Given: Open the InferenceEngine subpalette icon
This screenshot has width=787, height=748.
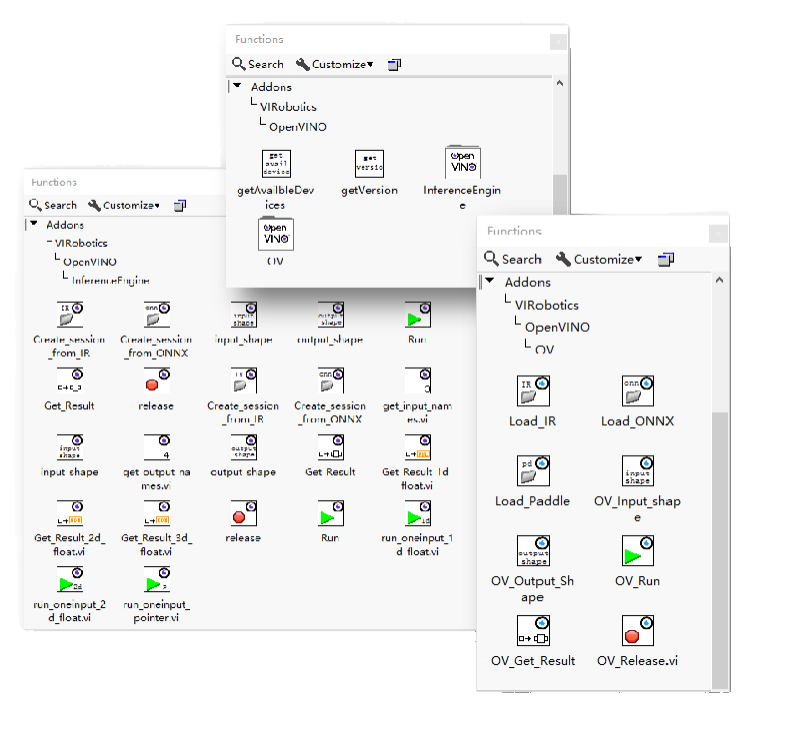Looking at the screenshot, I should click(x=463, y=162).
